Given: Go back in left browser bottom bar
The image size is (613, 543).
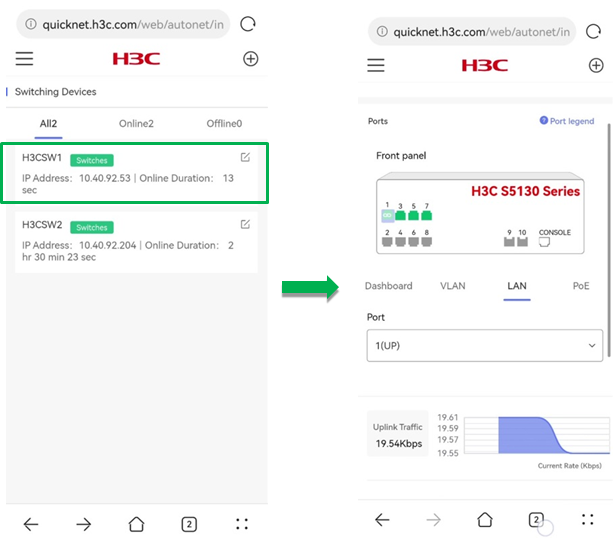Looking at the screenshot, I should pos(31,524).
